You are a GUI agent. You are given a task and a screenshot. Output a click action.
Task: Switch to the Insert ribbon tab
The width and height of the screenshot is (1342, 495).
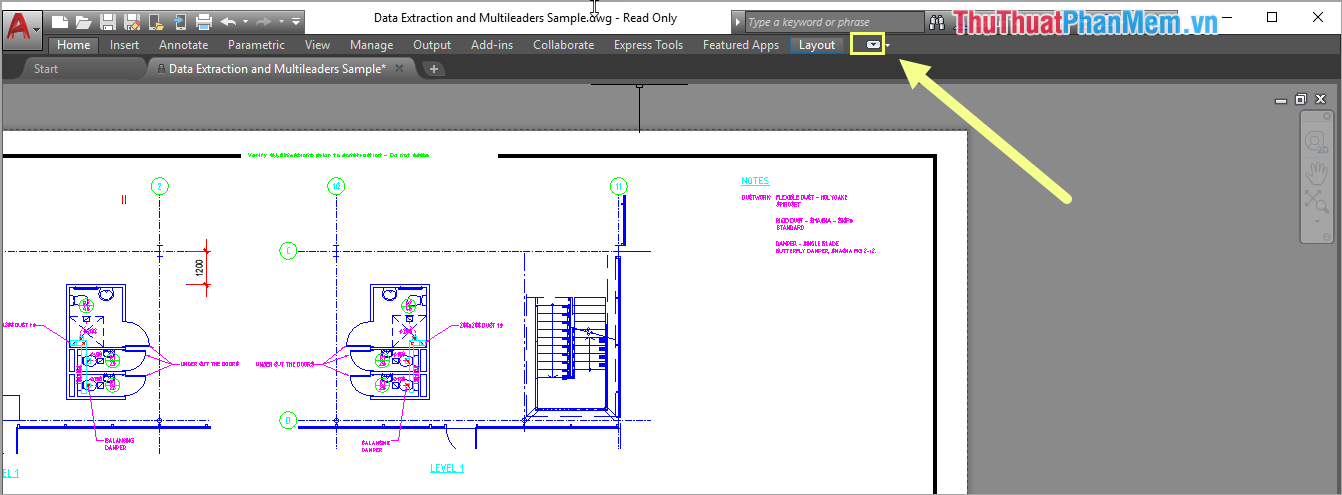click(x=125, y=45)
